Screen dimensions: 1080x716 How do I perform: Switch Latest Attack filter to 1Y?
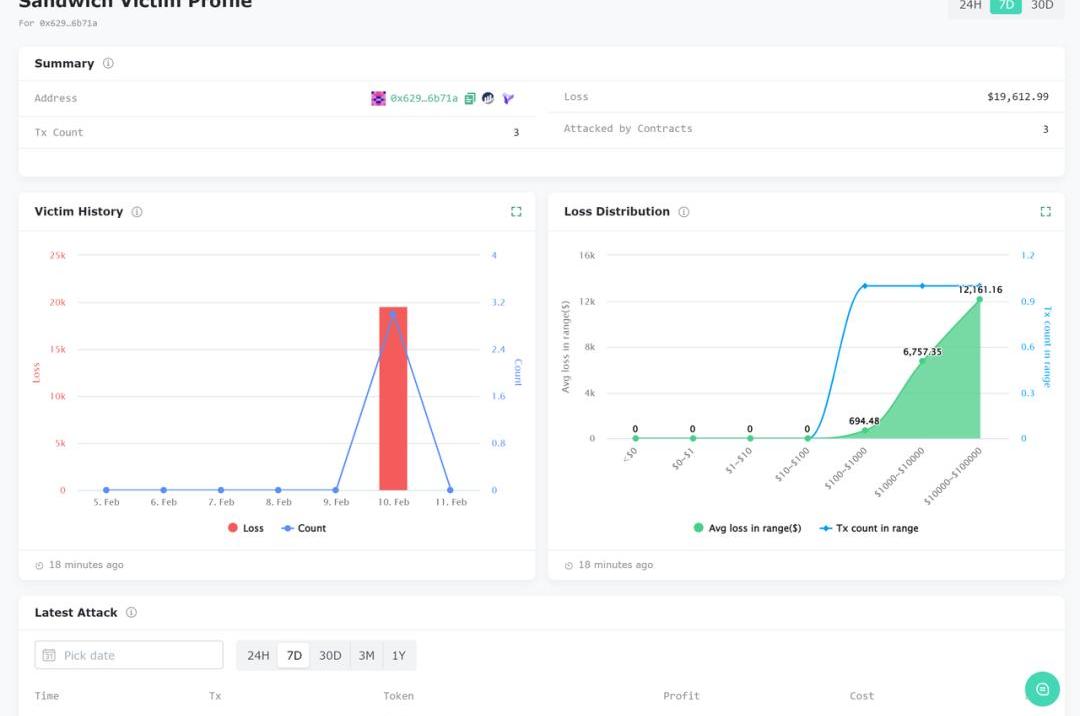398,655
